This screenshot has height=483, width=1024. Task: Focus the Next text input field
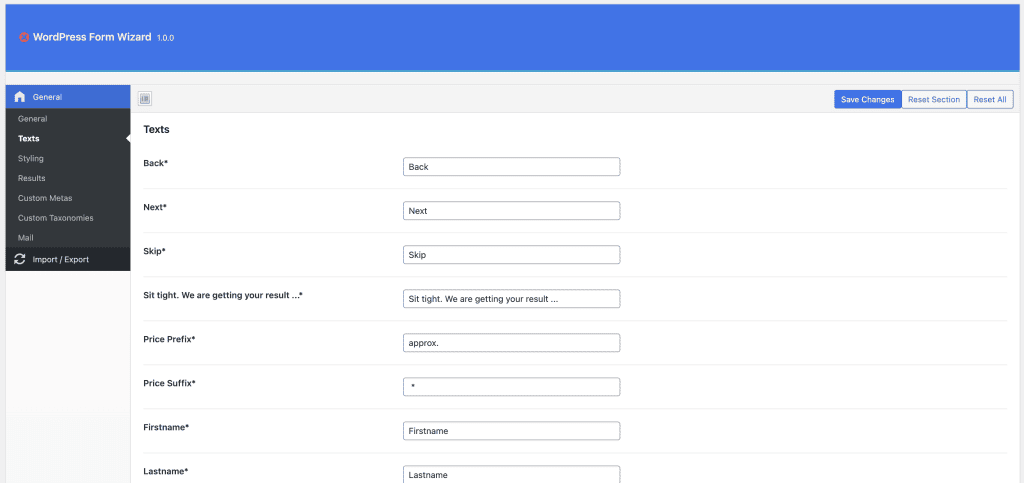click(x=511, y=211)
